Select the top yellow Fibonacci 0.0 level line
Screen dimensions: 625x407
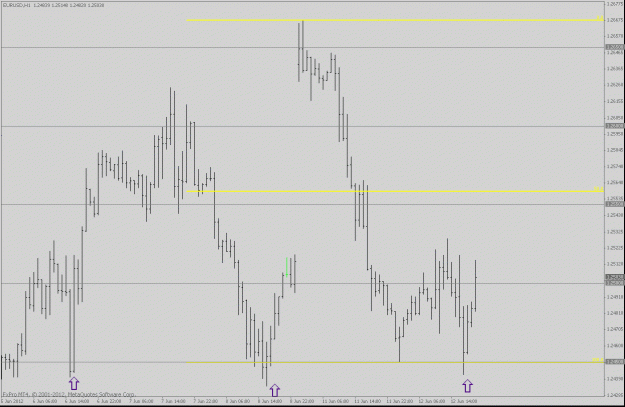tap(395, 20)
